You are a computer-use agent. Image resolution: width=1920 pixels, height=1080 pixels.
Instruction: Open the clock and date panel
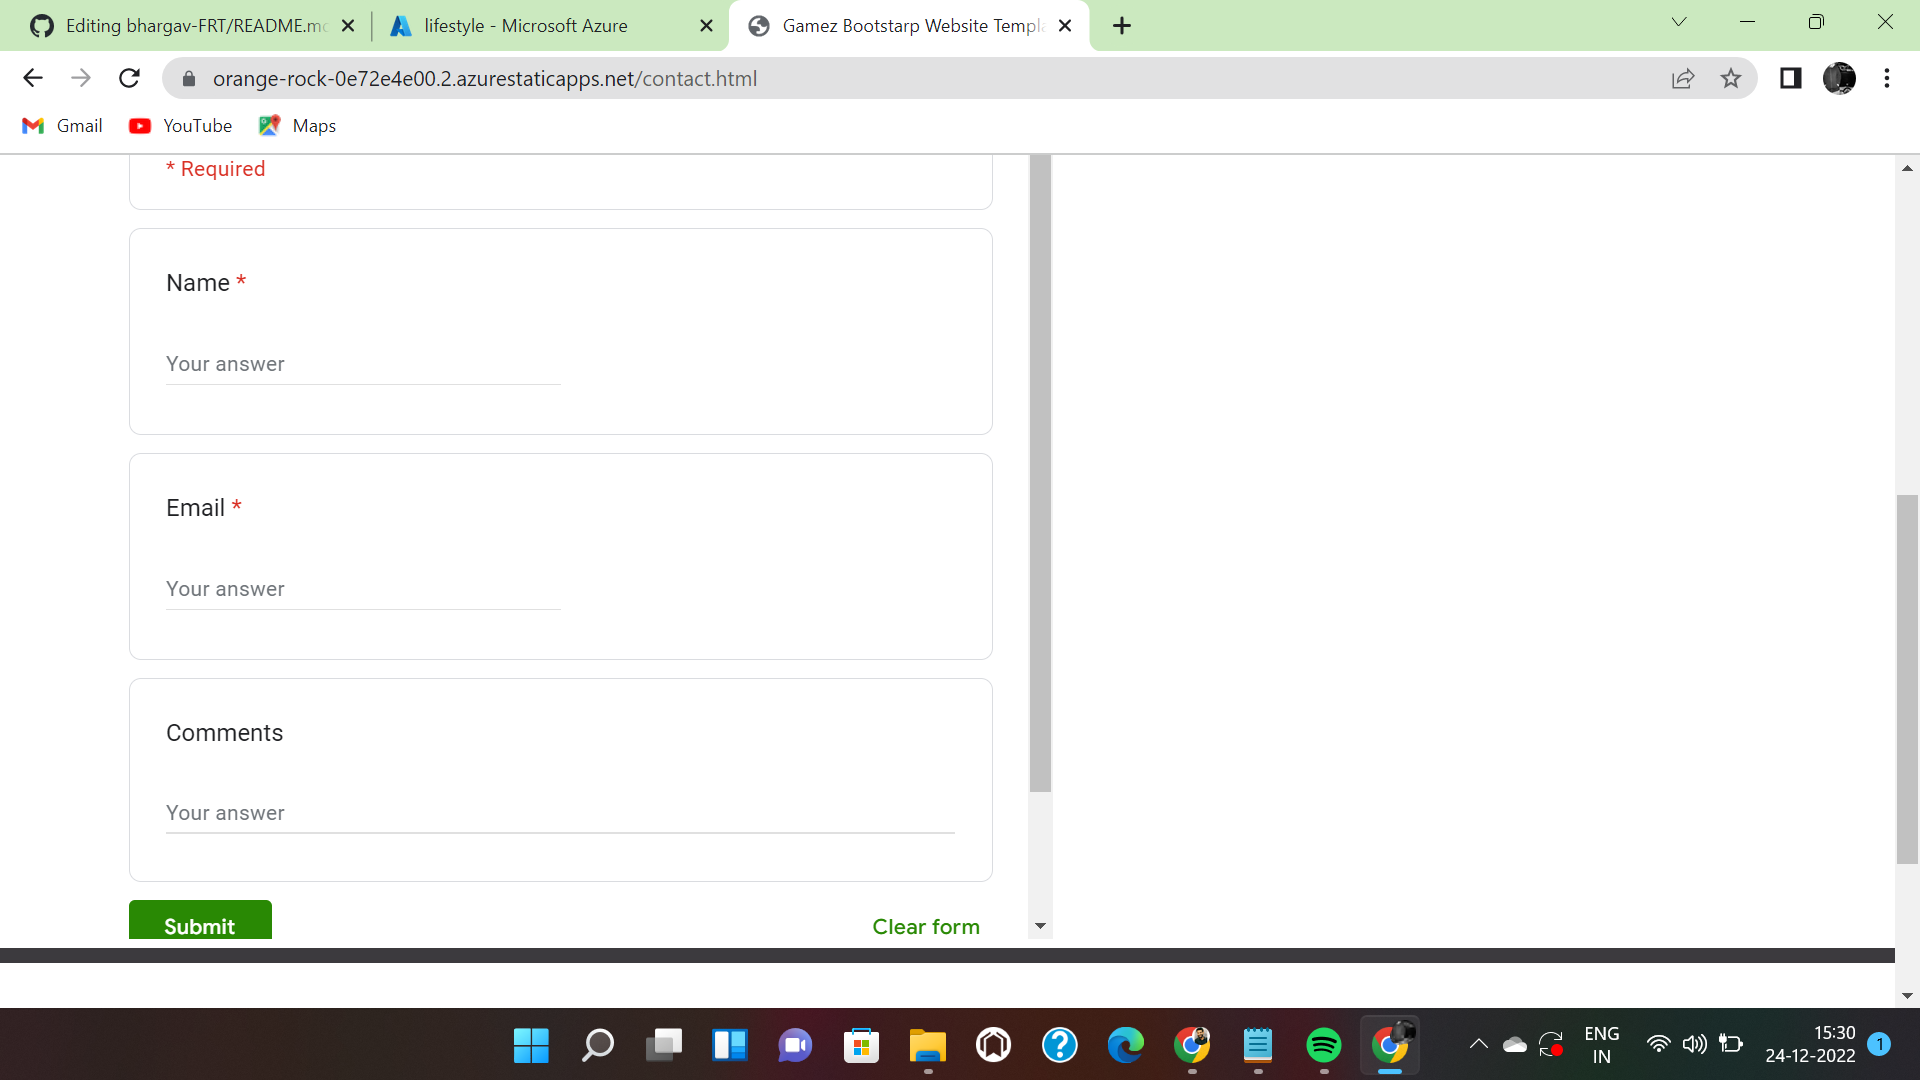[x=1810, y=1045]
